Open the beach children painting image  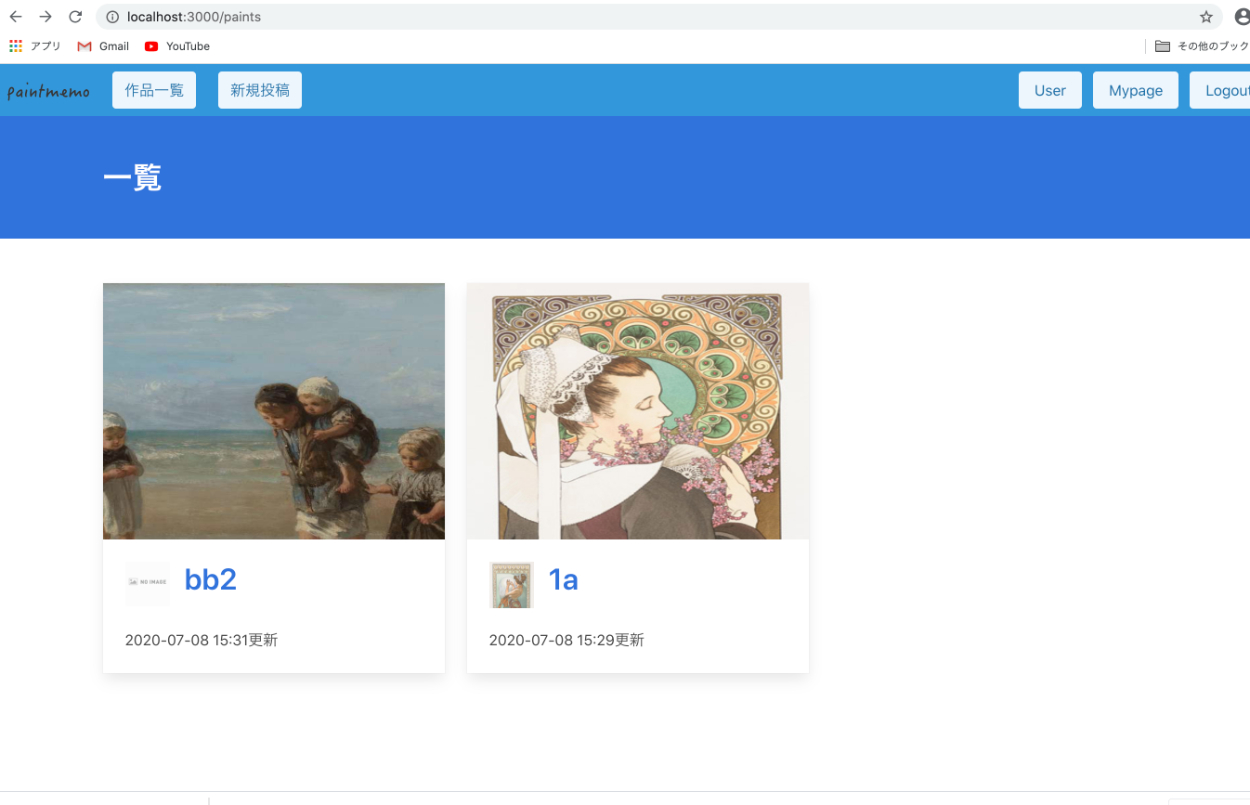[274, 411]
